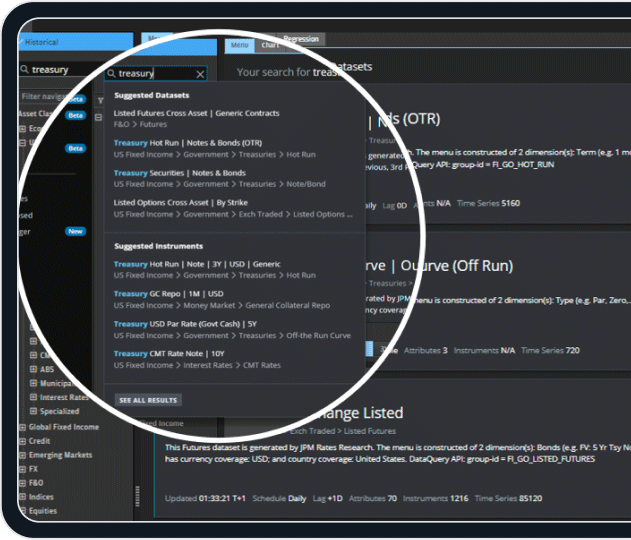631x540 pixels.
Task: Expand the Emerging Markets category
Action: tap(21, 455)
